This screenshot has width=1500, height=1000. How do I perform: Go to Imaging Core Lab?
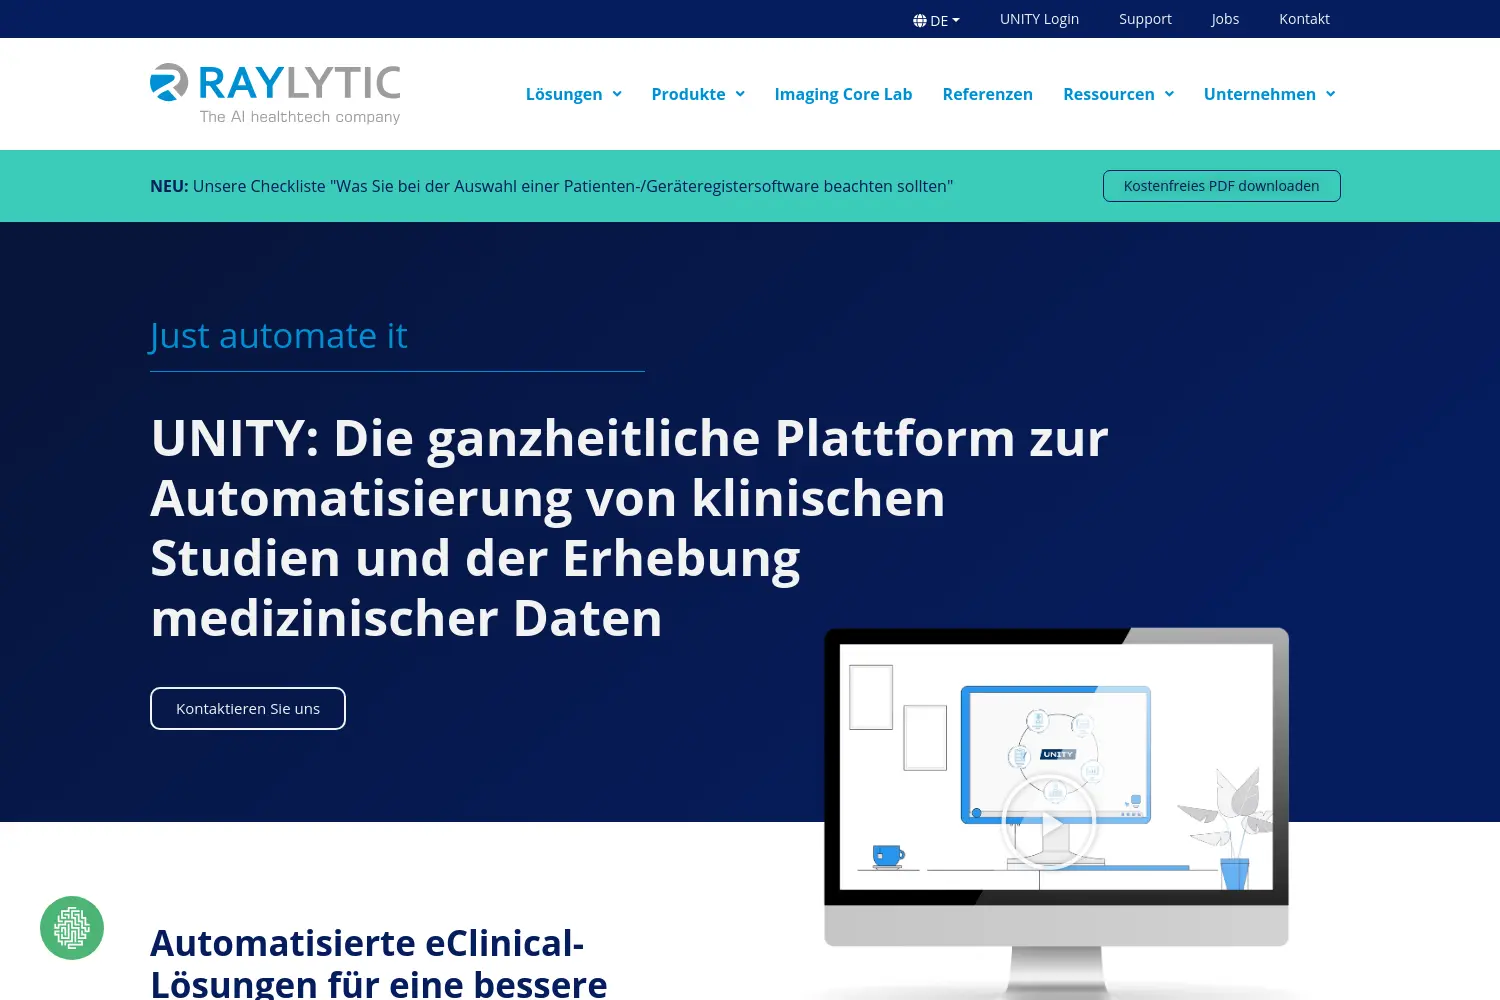(x=843, y=94)
